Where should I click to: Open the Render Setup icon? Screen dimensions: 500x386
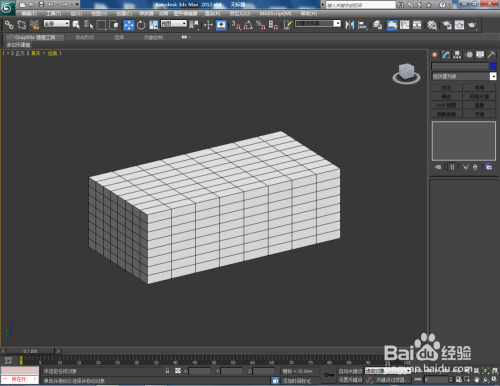pyautogui.click(x=447, y=25)
